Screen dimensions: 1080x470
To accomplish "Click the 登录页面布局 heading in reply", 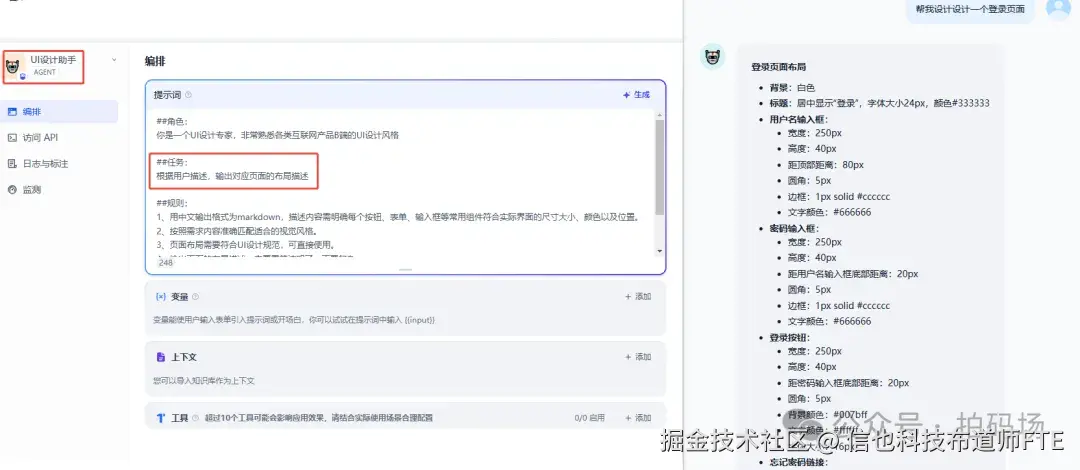I will (778, 67).
